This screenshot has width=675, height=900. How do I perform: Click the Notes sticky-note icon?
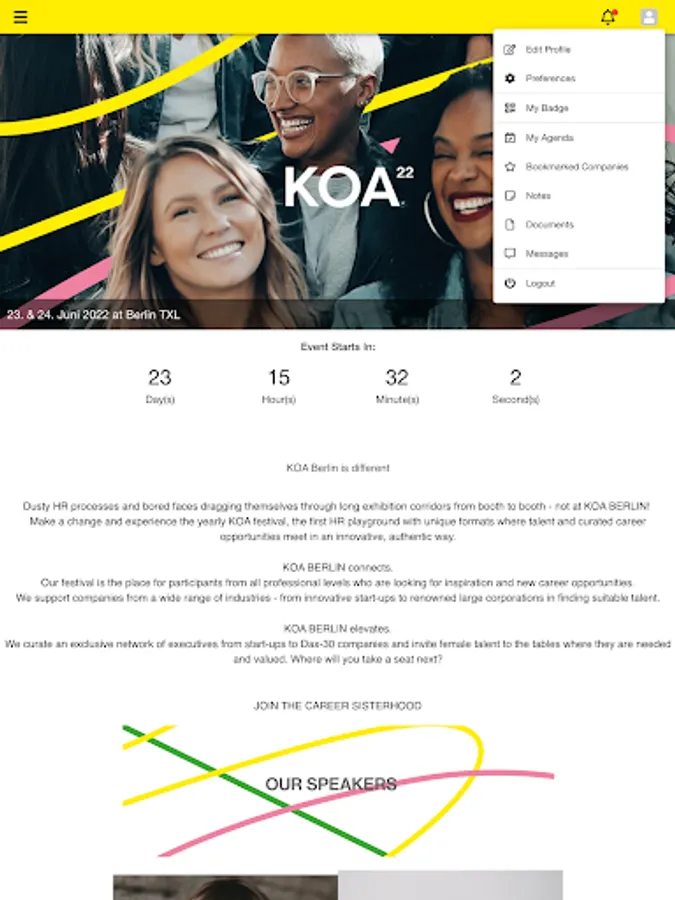(x=510, y=196)
